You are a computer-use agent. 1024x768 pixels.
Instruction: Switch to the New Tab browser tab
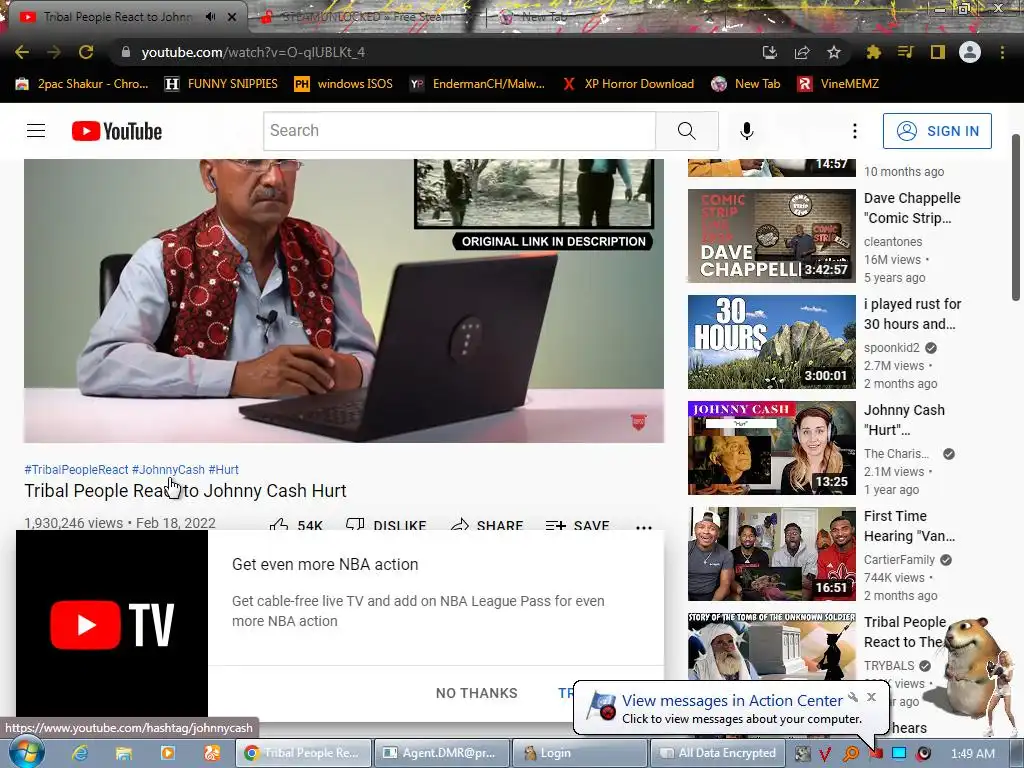[x=542, y=17]
